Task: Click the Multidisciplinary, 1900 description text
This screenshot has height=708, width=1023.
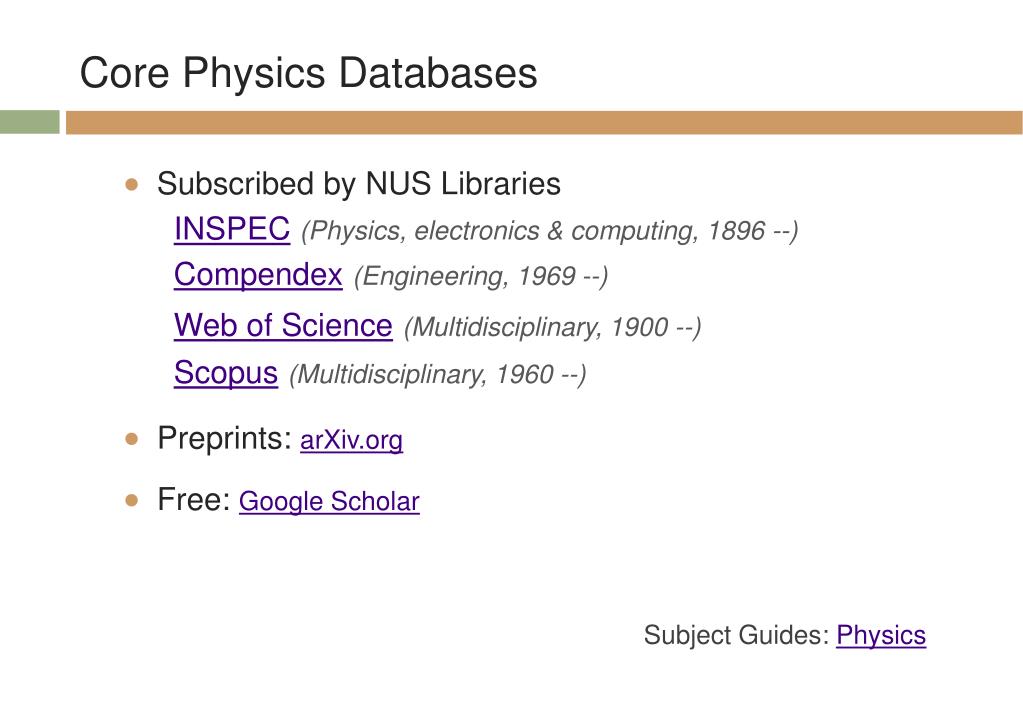Action: tap(552, 327)
